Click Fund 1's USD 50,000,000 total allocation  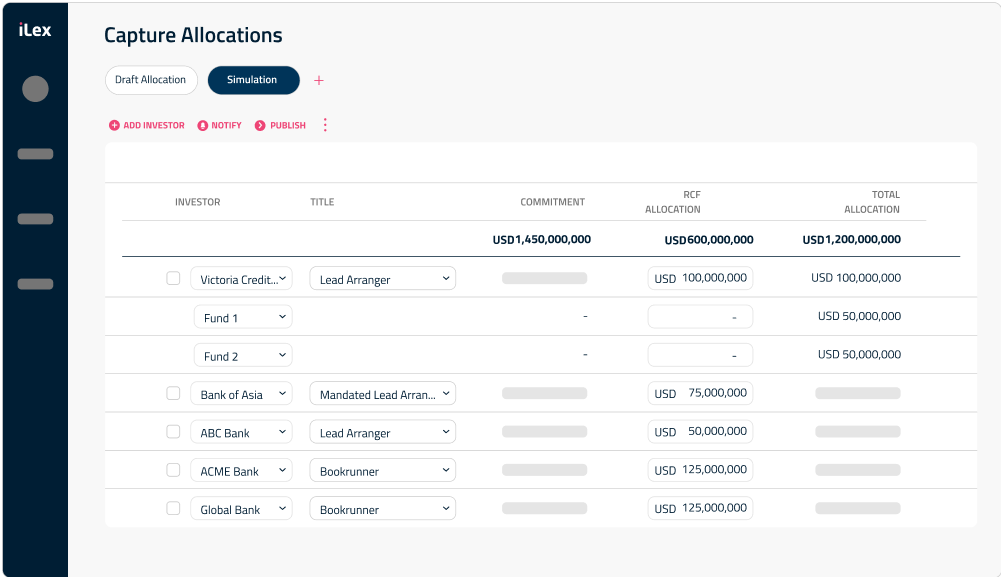859,316
